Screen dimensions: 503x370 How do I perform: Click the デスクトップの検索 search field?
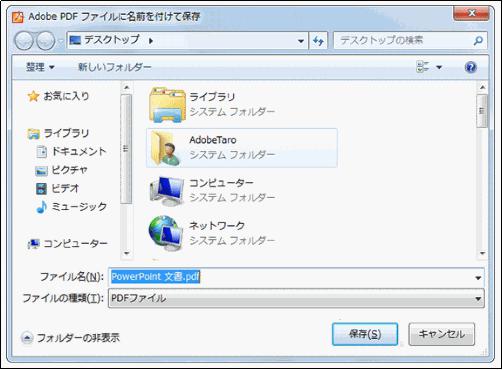(410, 41)
